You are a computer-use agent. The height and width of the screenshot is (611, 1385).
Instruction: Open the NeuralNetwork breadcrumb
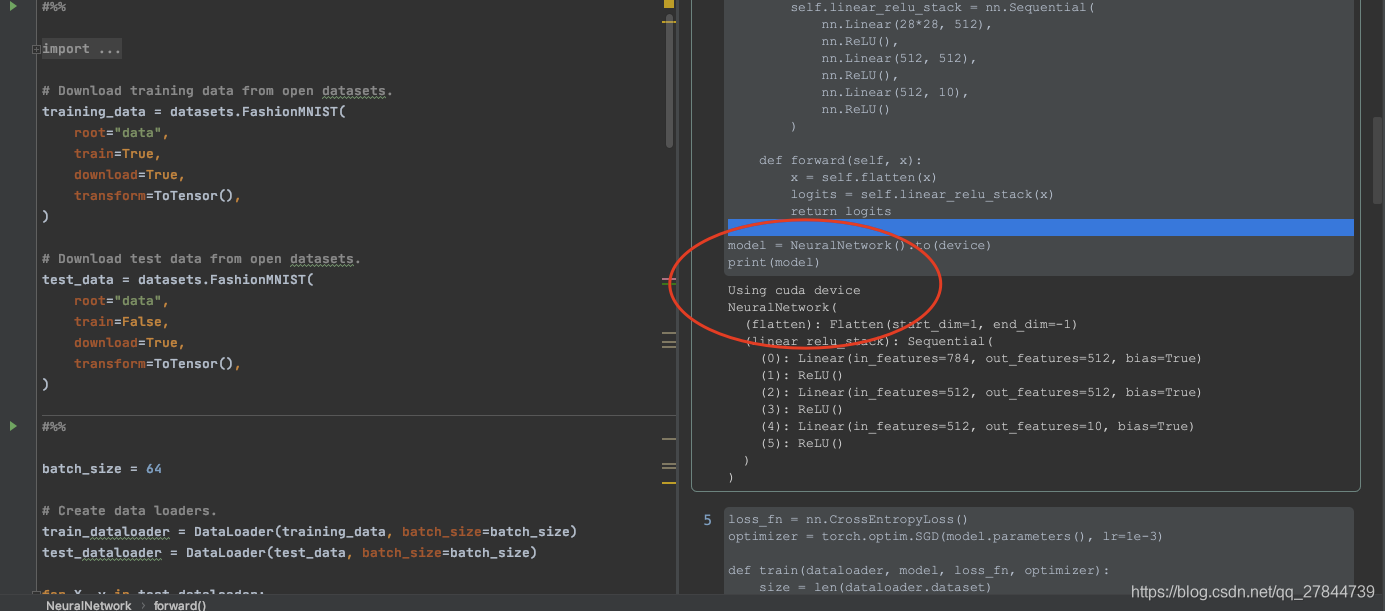pos(88,605)
